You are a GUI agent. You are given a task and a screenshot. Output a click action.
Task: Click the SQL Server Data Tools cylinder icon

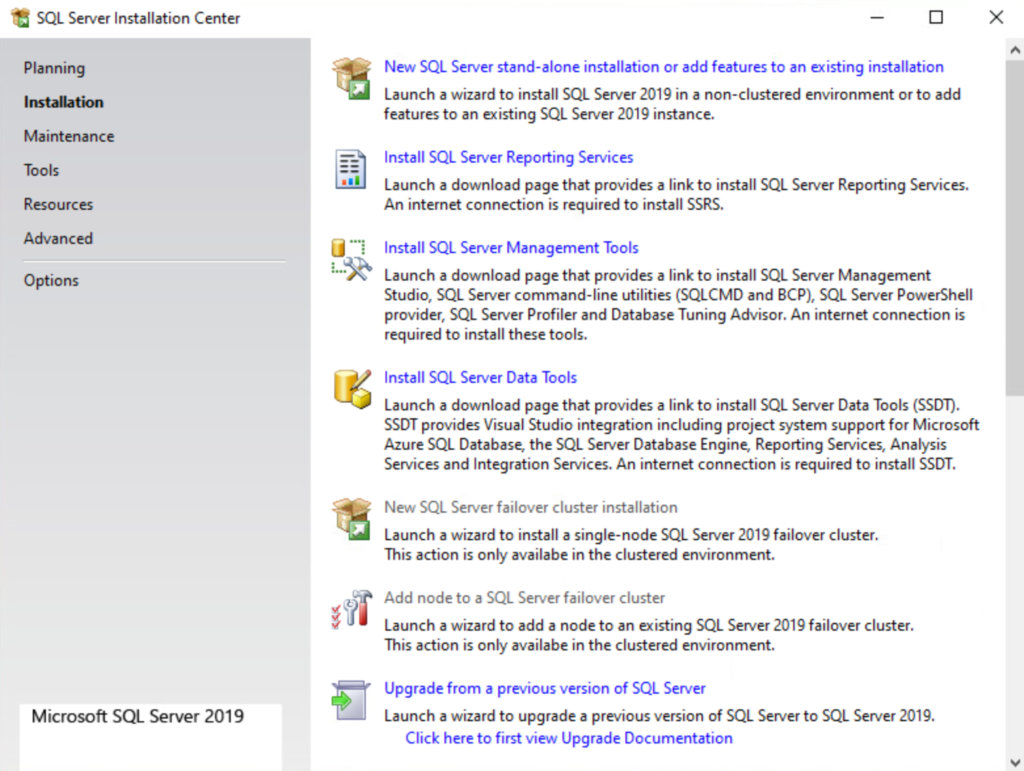[351, 388]
